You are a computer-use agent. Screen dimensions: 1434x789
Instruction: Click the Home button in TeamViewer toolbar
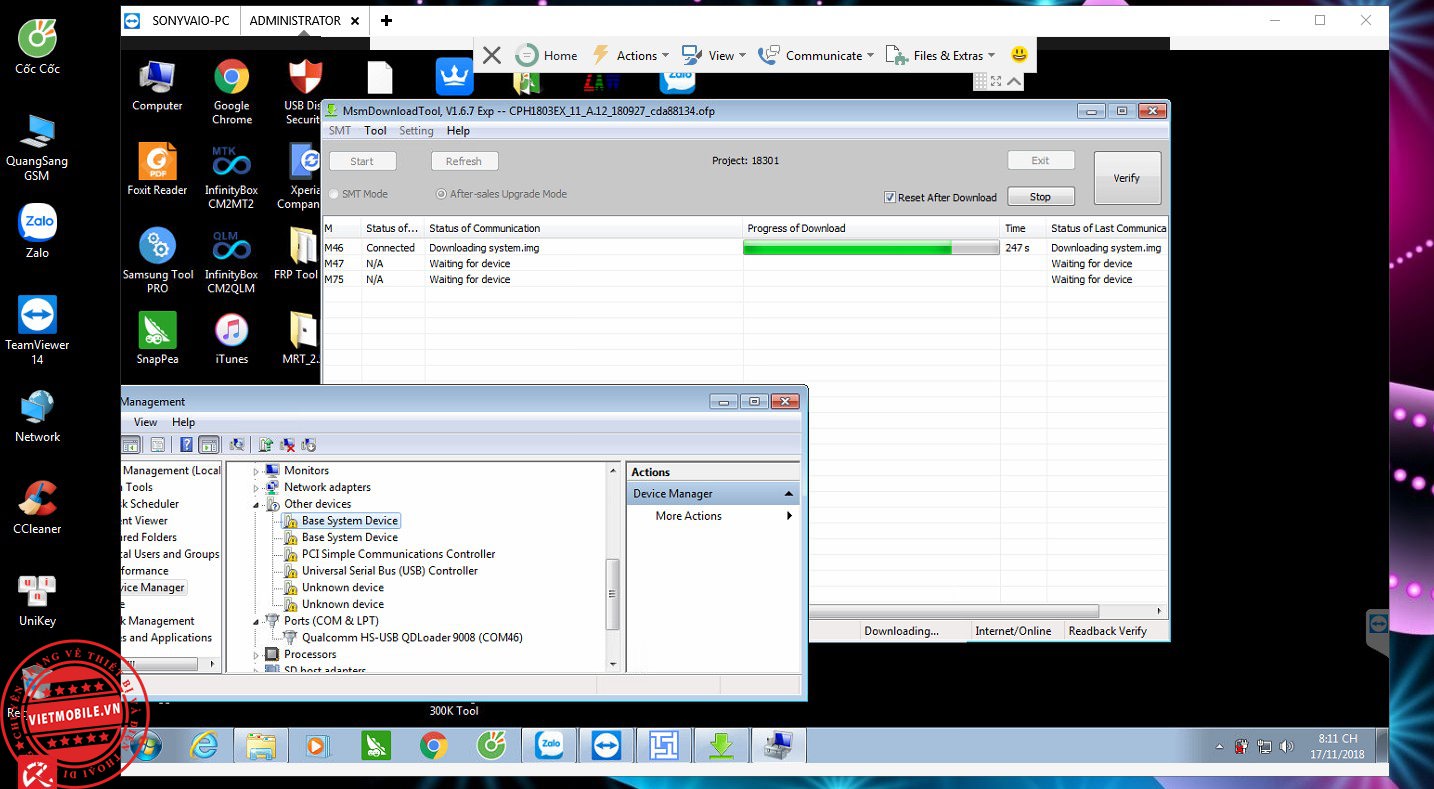[x=547, y=55]
